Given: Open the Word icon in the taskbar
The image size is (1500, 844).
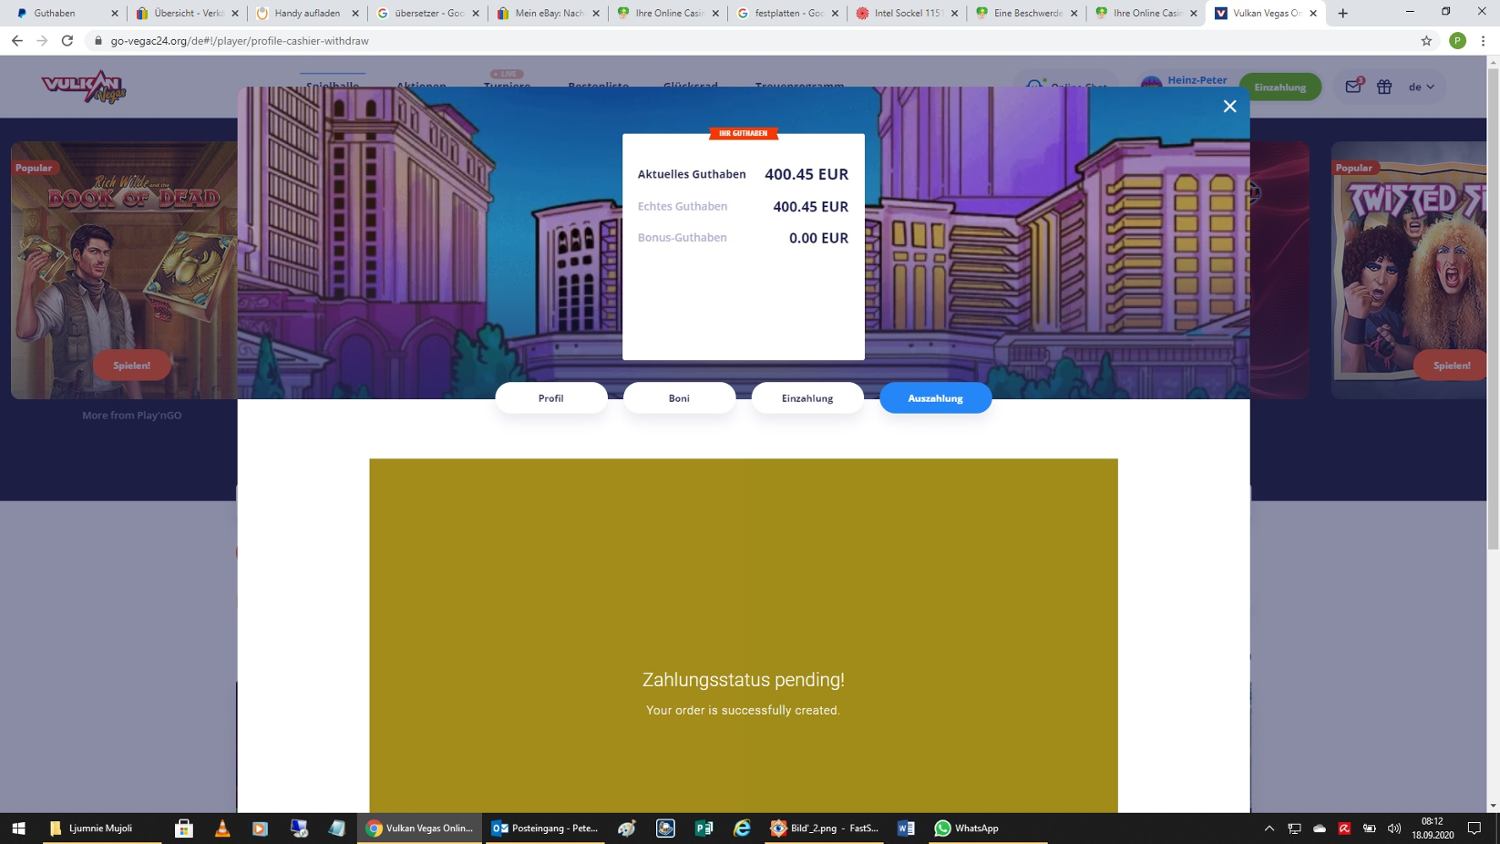Looking at the screenshot, I should (x=906, y=828).
